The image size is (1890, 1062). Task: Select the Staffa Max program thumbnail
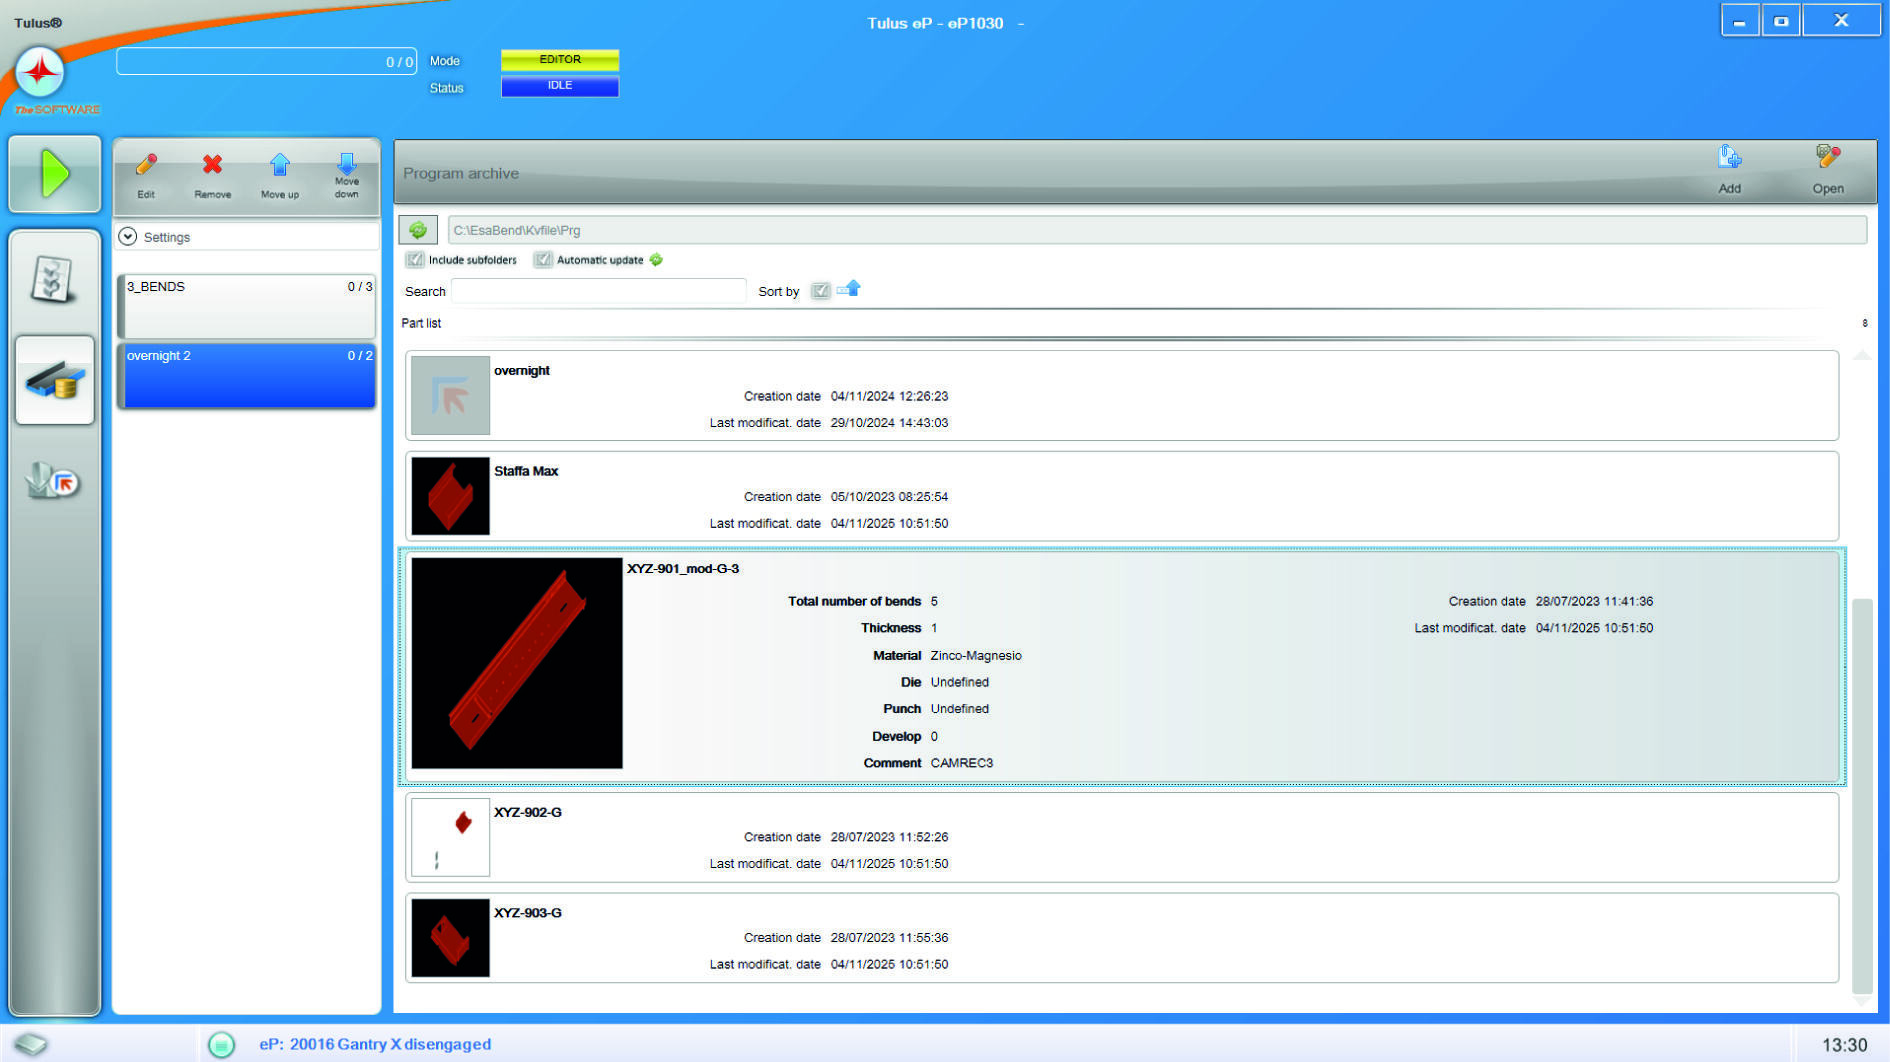451,496
